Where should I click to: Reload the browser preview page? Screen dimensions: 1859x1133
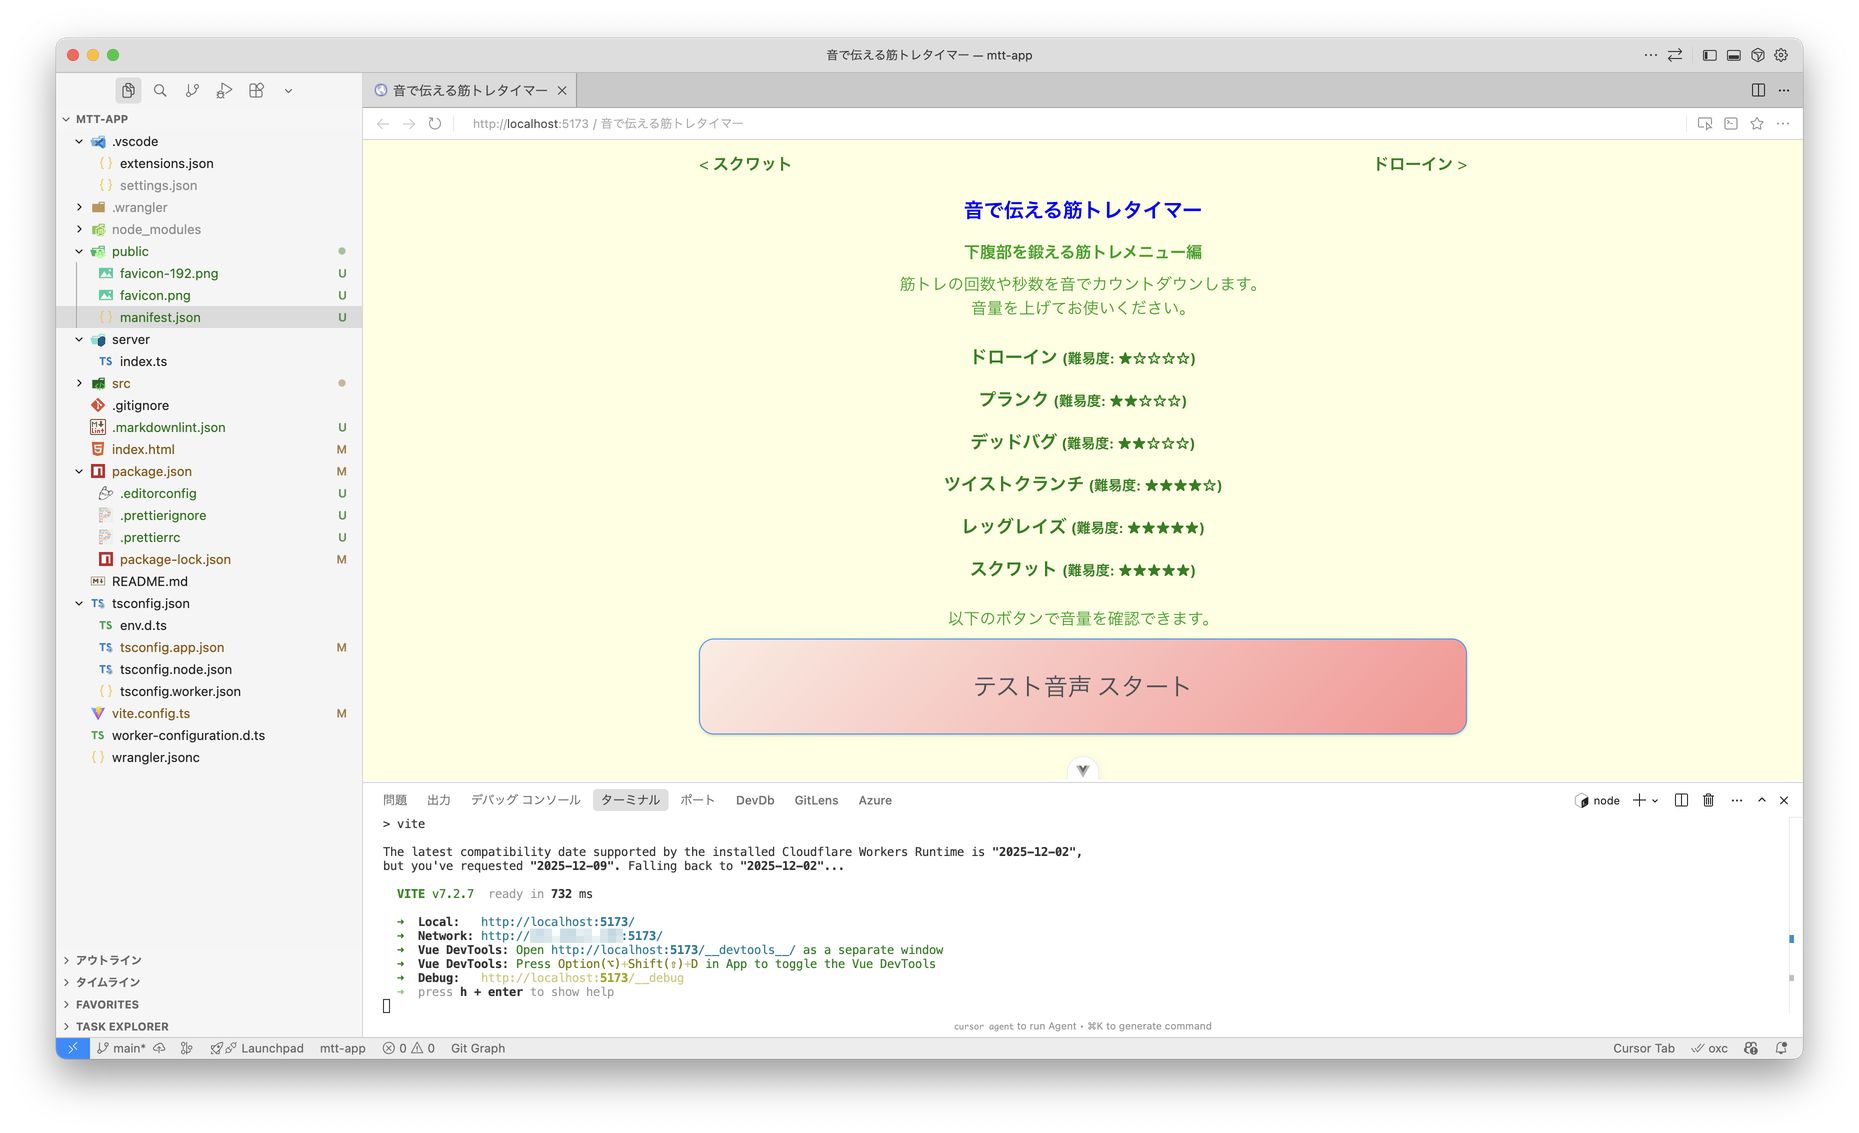(435, 124)
